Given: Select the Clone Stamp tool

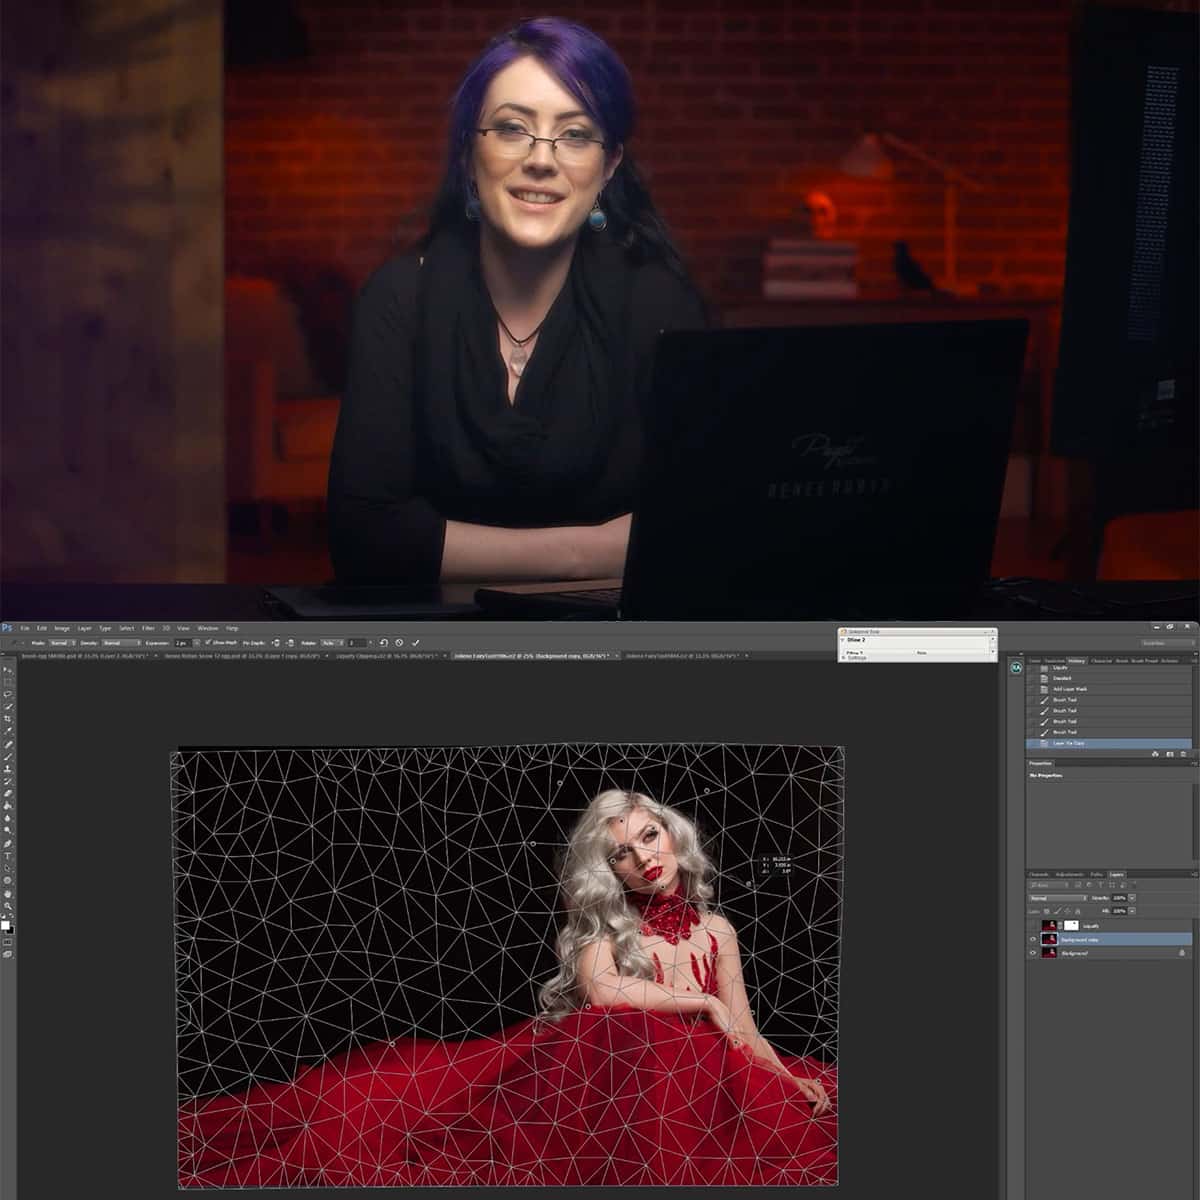Looking at the screenshot, I should point(8,769).
